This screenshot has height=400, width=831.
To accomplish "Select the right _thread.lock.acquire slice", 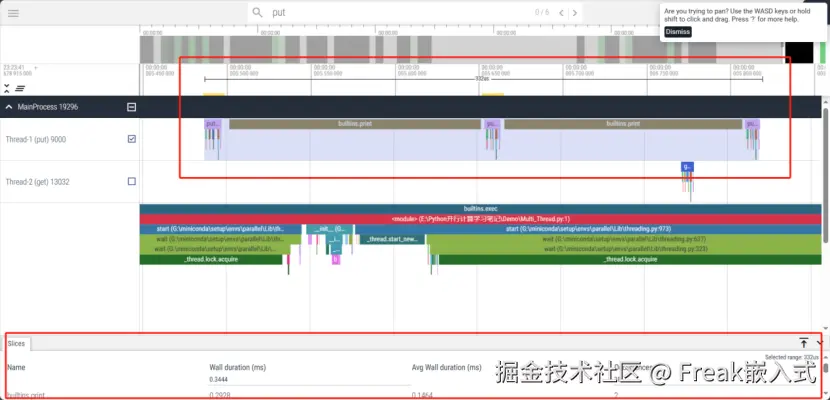I will click(630, 260).
